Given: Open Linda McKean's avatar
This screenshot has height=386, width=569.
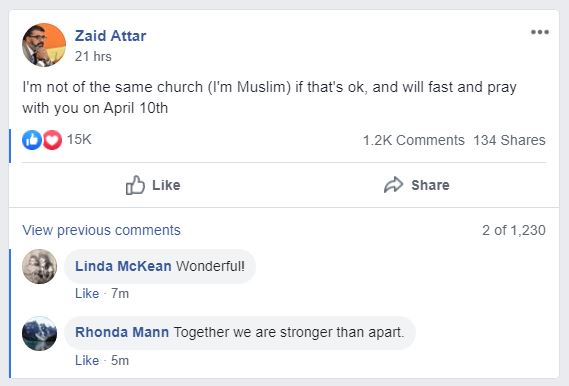Looking at the screenshot, I should [40, 266].
